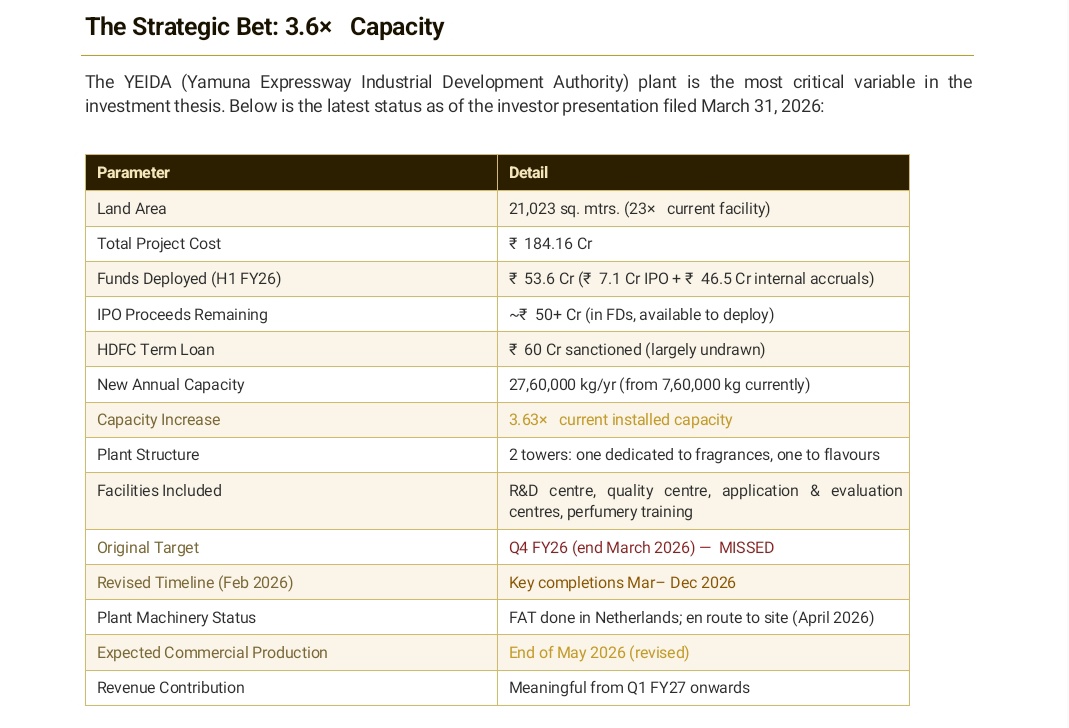The image size is (1069, 728).
Task: Click the '₹ 53.6 Cr' funds detail cell
Action: (703, 279)
